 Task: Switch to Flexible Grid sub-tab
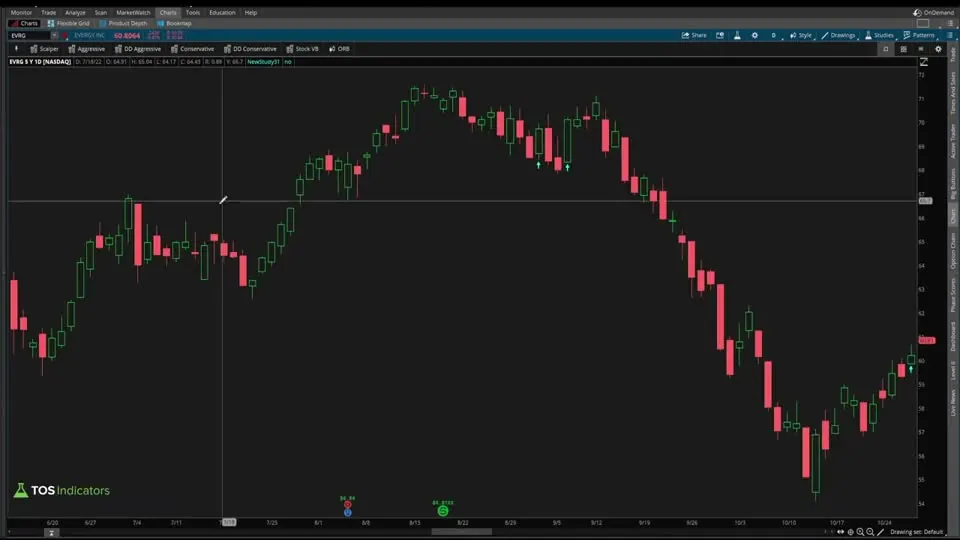[x=69, y=23]
